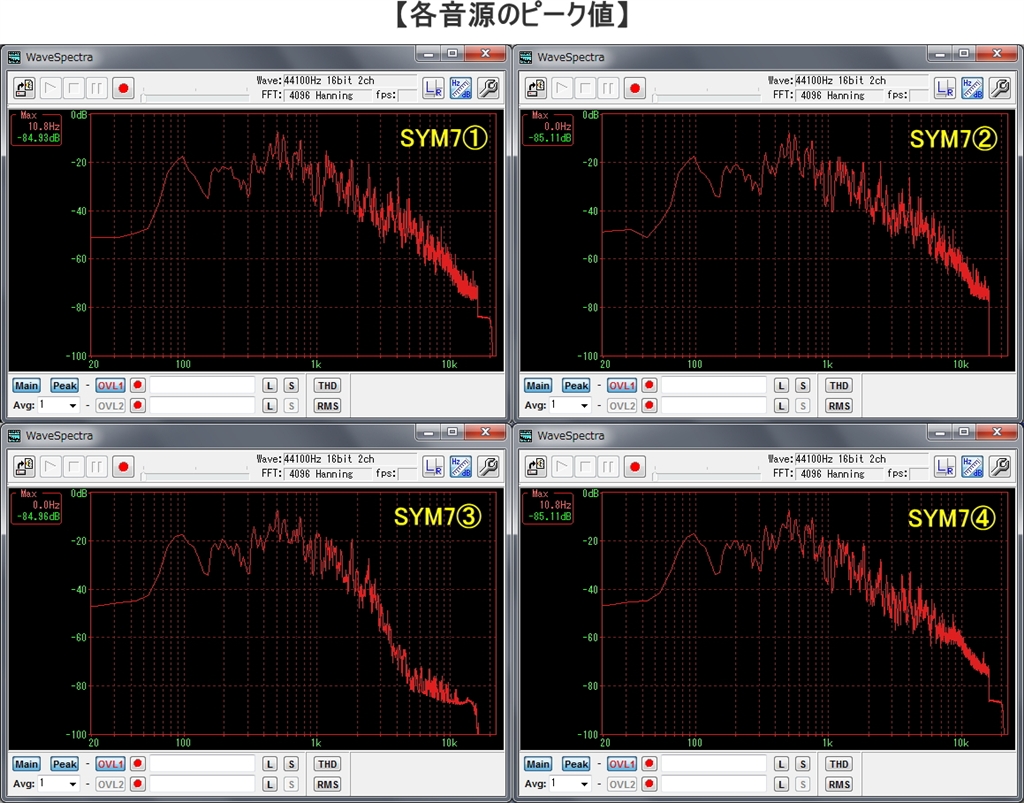Toggle Main display in SYM7① window
The height and width of the screenshot is (803, 1024).
[27, 386]
